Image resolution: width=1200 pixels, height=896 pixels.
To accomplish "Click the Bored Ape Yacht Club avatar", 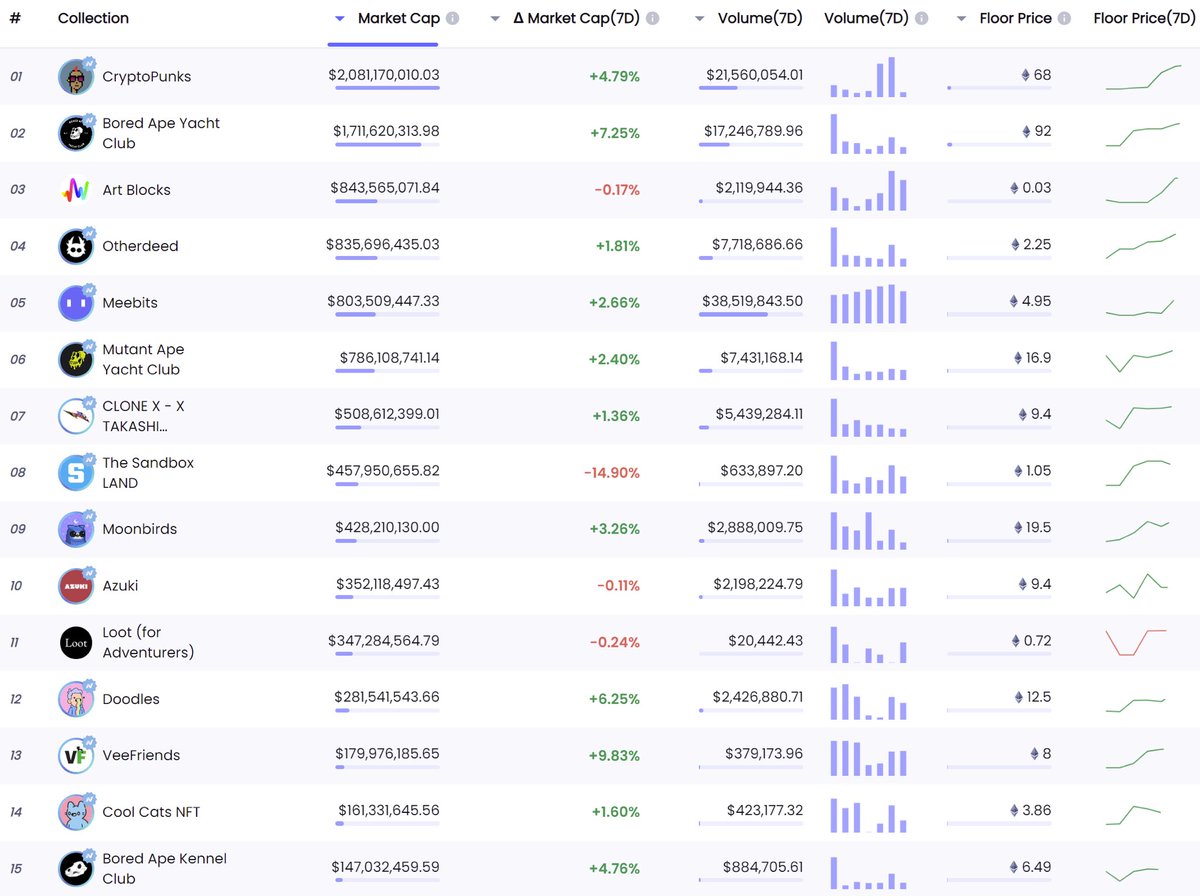I will [x=76, y=133].
